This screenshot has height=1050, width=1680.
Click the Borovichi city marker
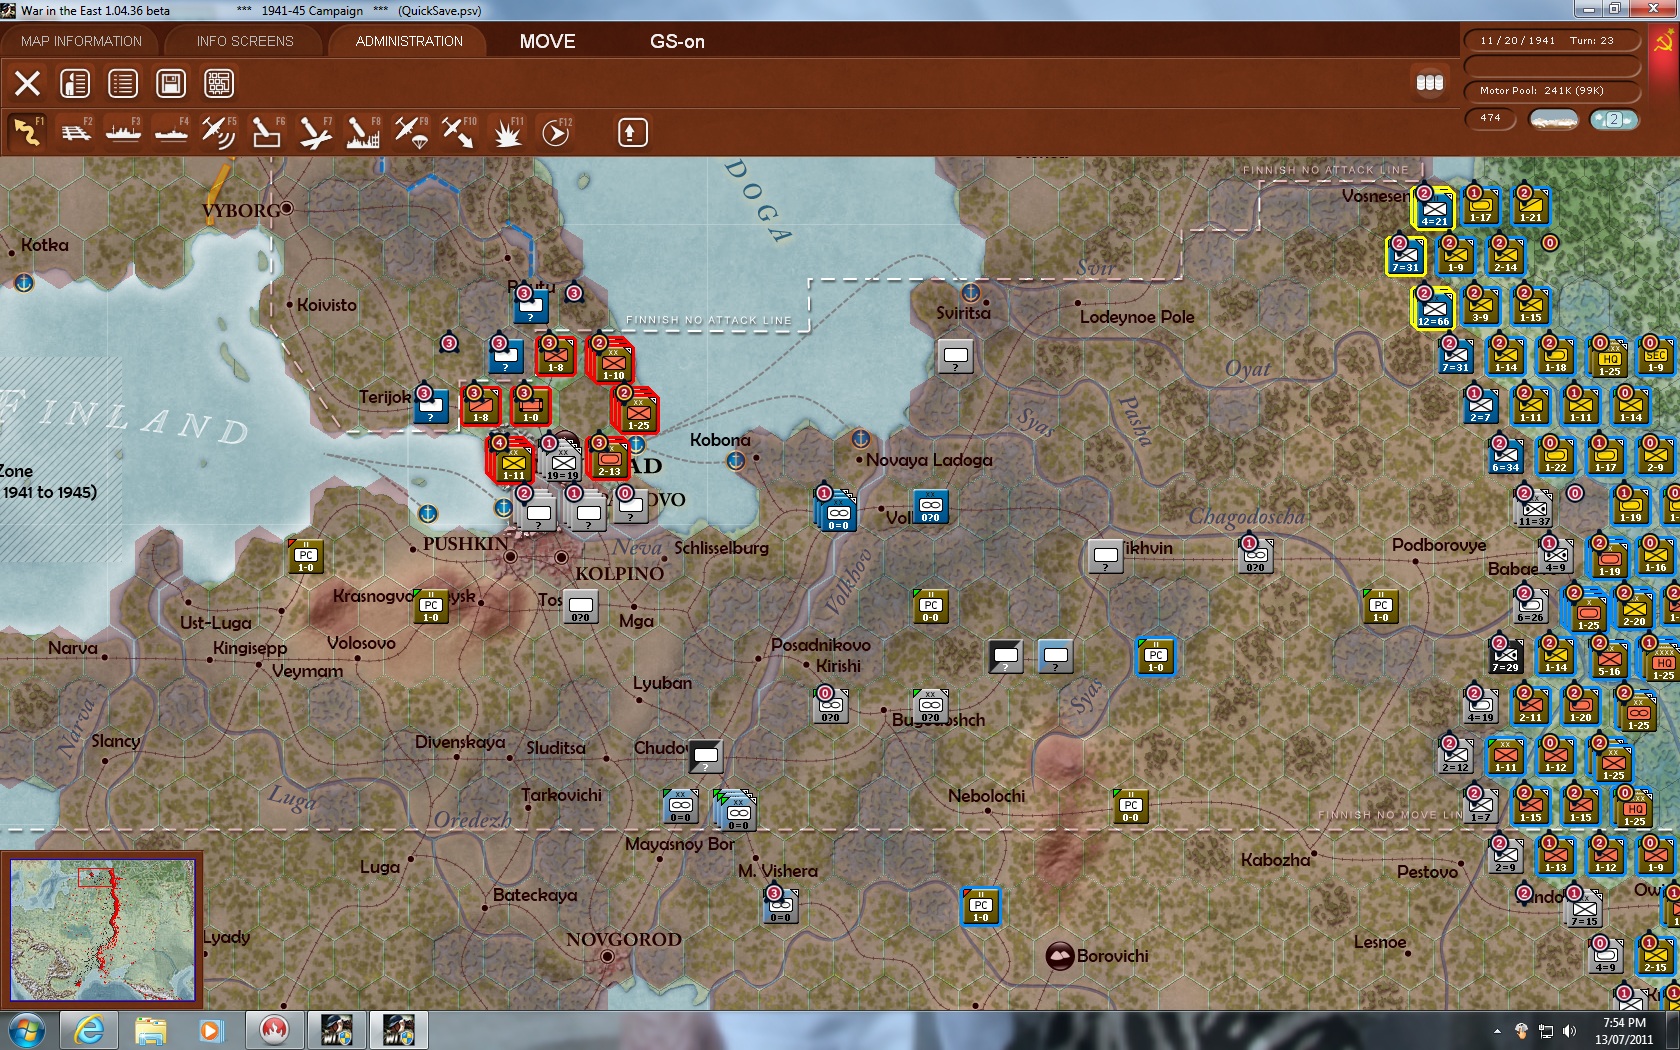tap(1059, 956)
